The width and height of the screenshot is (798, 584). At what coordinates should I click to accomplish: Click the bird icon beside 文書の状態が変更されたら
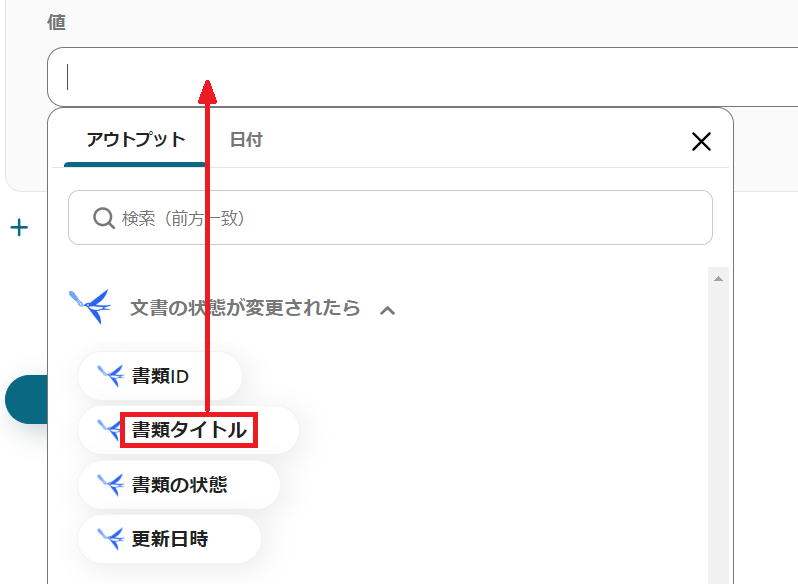click(90, 306)
